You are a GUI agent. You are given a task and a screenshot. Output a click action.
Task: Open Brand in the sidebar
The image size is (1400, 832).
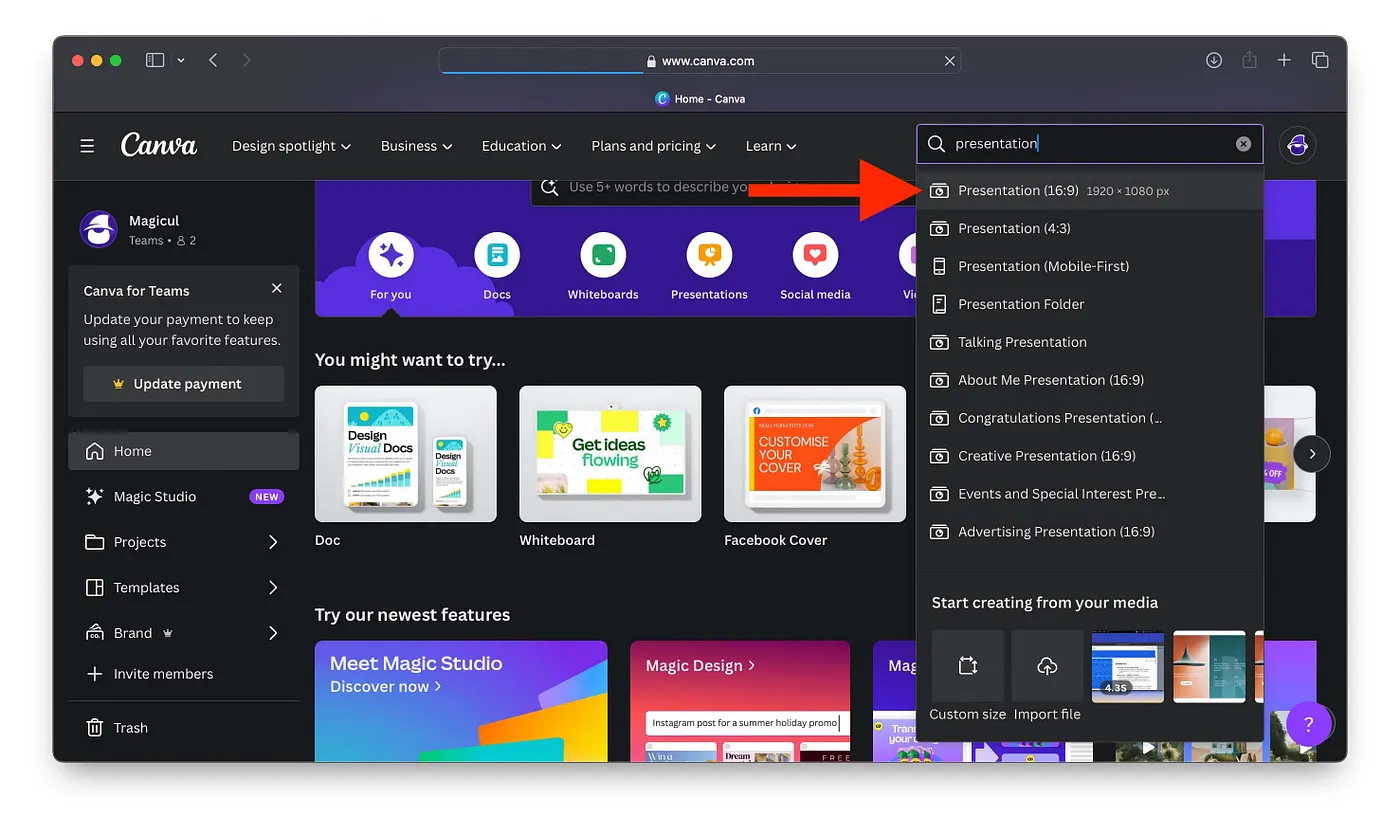[184, 633]
